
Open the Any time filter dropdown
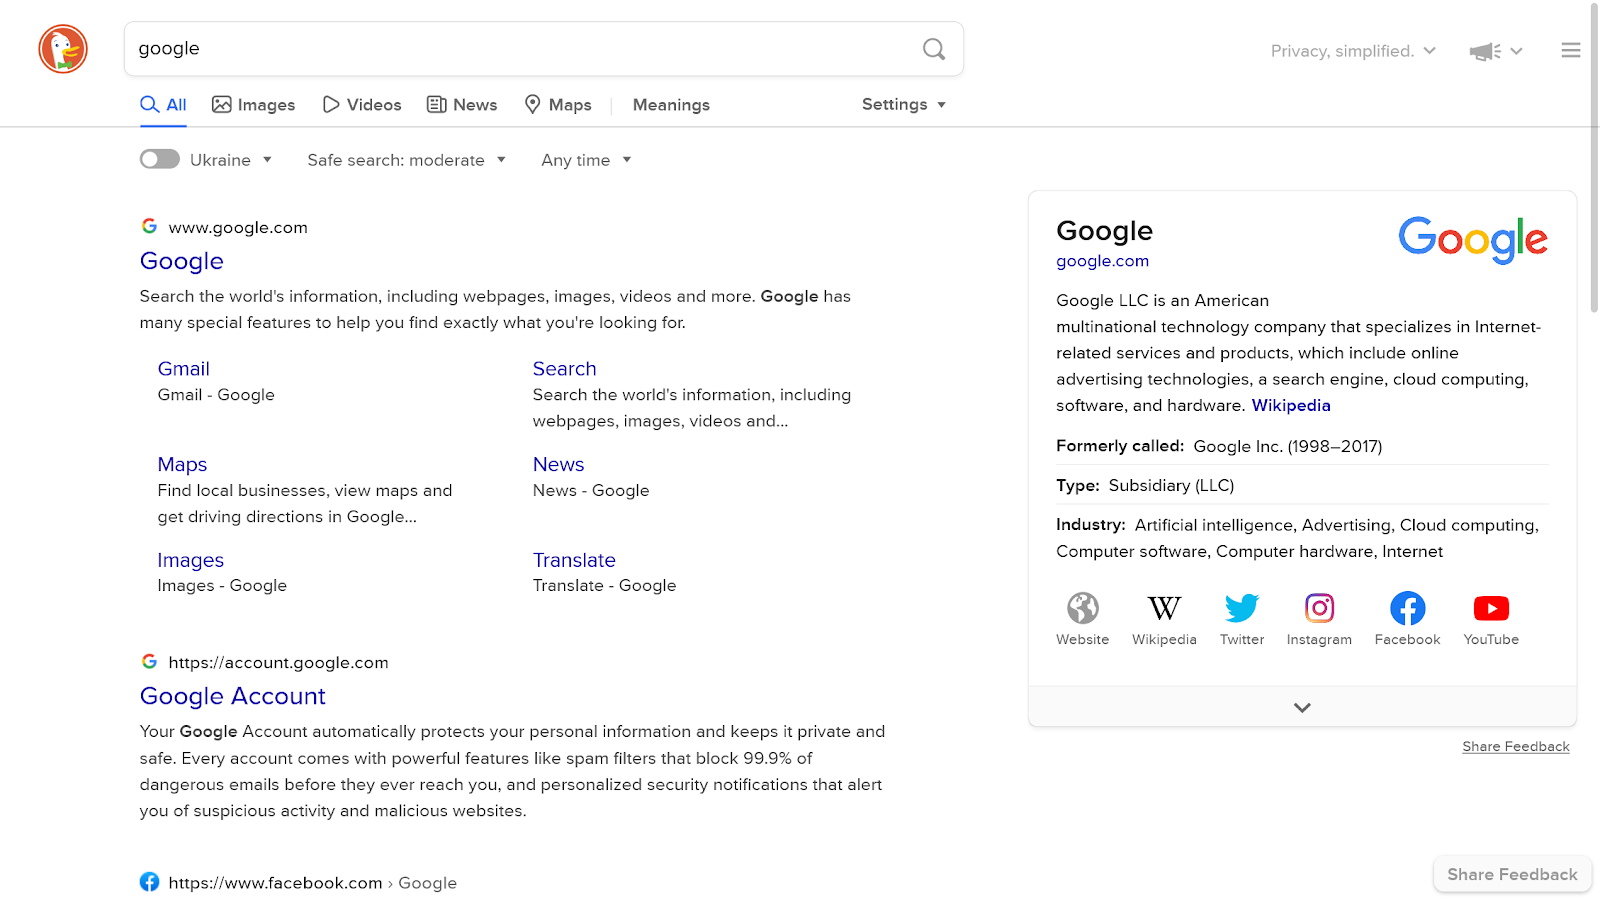(x=586, y=160)
